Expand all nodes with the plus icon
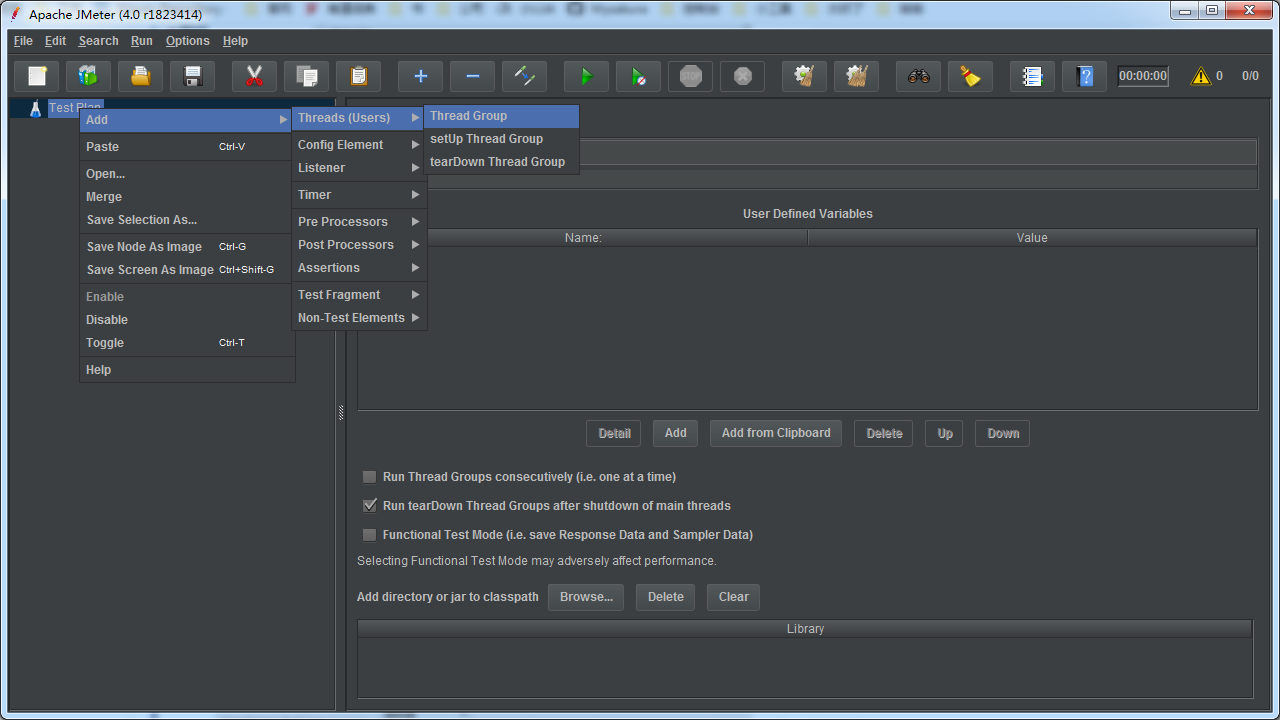 (x=421, y=76)
